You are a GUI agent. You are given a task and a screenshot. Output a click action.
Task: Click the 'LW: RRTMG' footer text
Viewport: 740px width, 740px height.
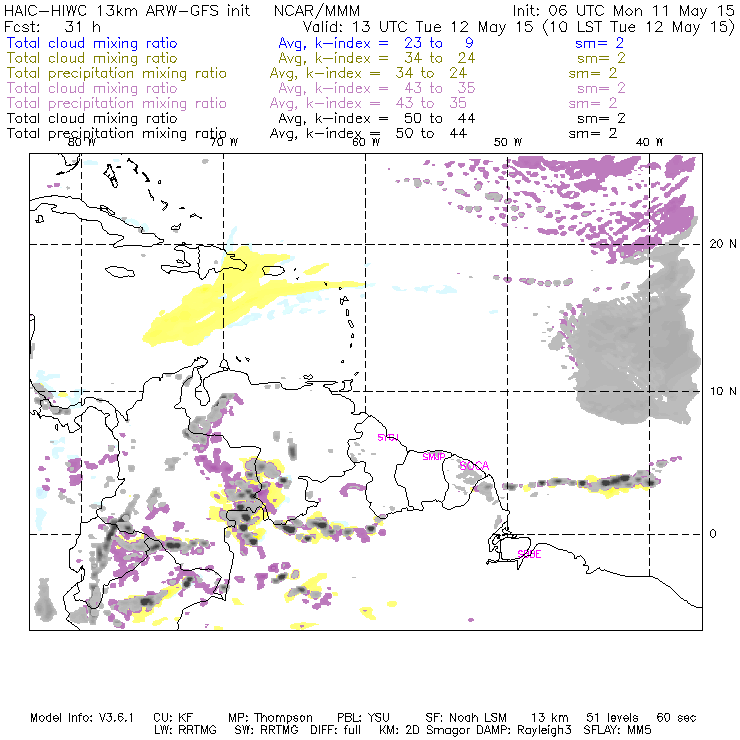click(185, 730)
